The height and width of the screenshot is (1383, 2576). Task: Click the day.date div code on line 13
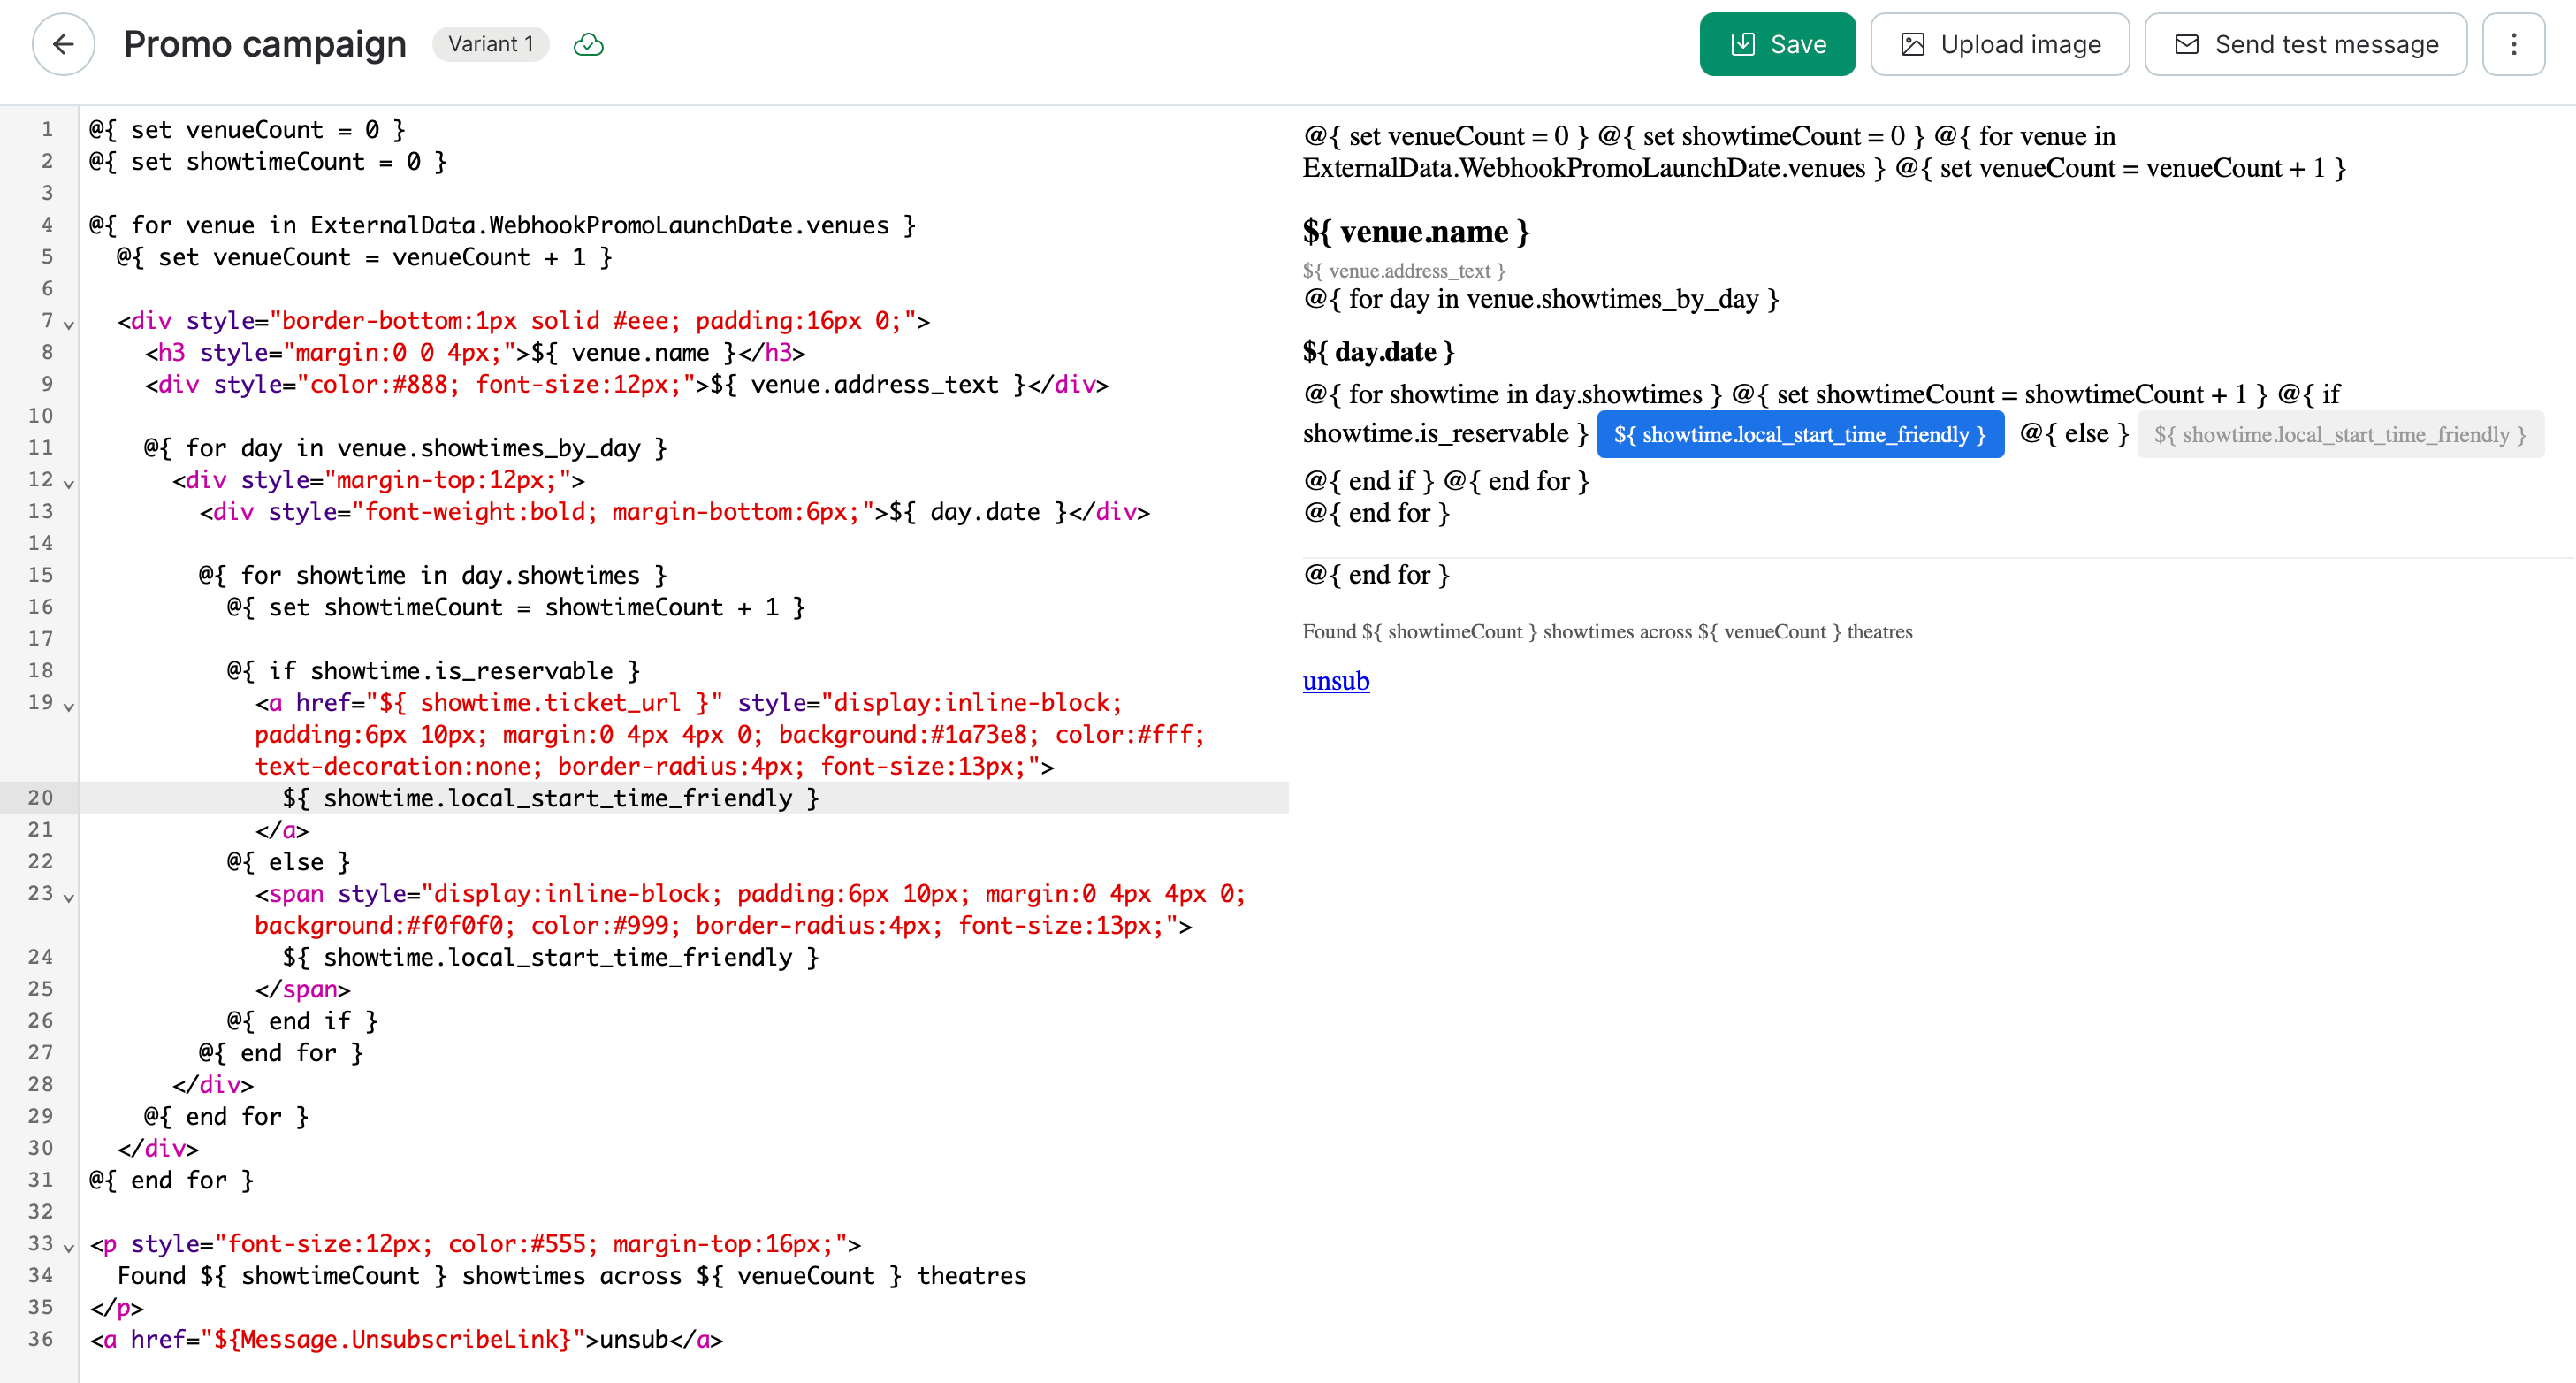pos(675,512)
